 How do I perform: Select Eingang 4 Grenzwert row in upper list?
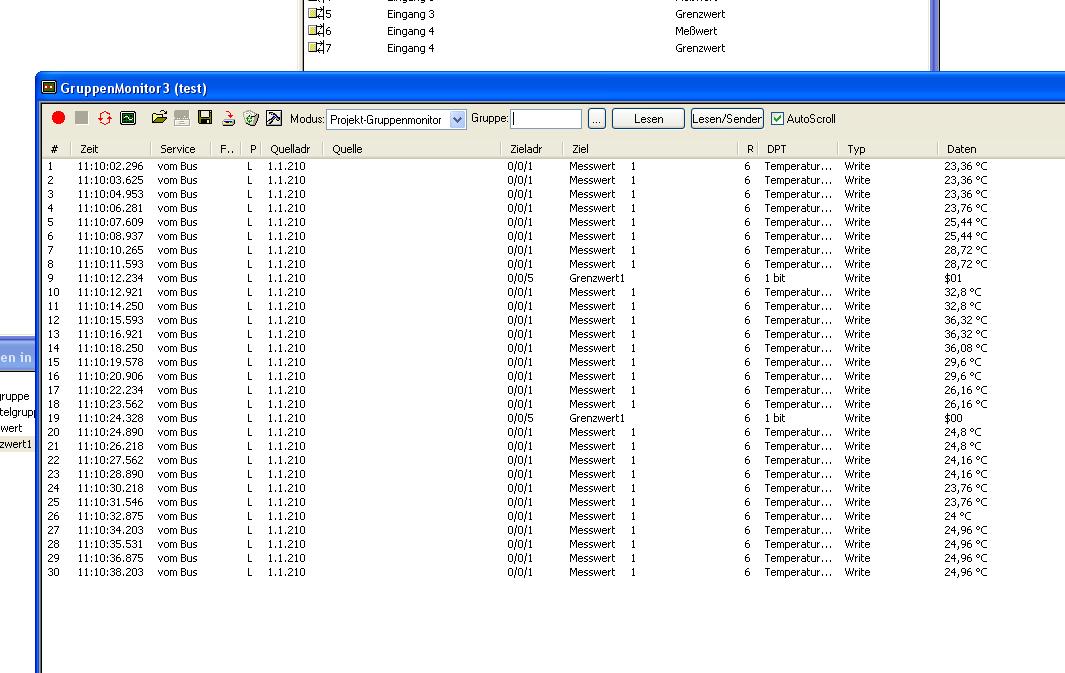(x=410, y=48)
